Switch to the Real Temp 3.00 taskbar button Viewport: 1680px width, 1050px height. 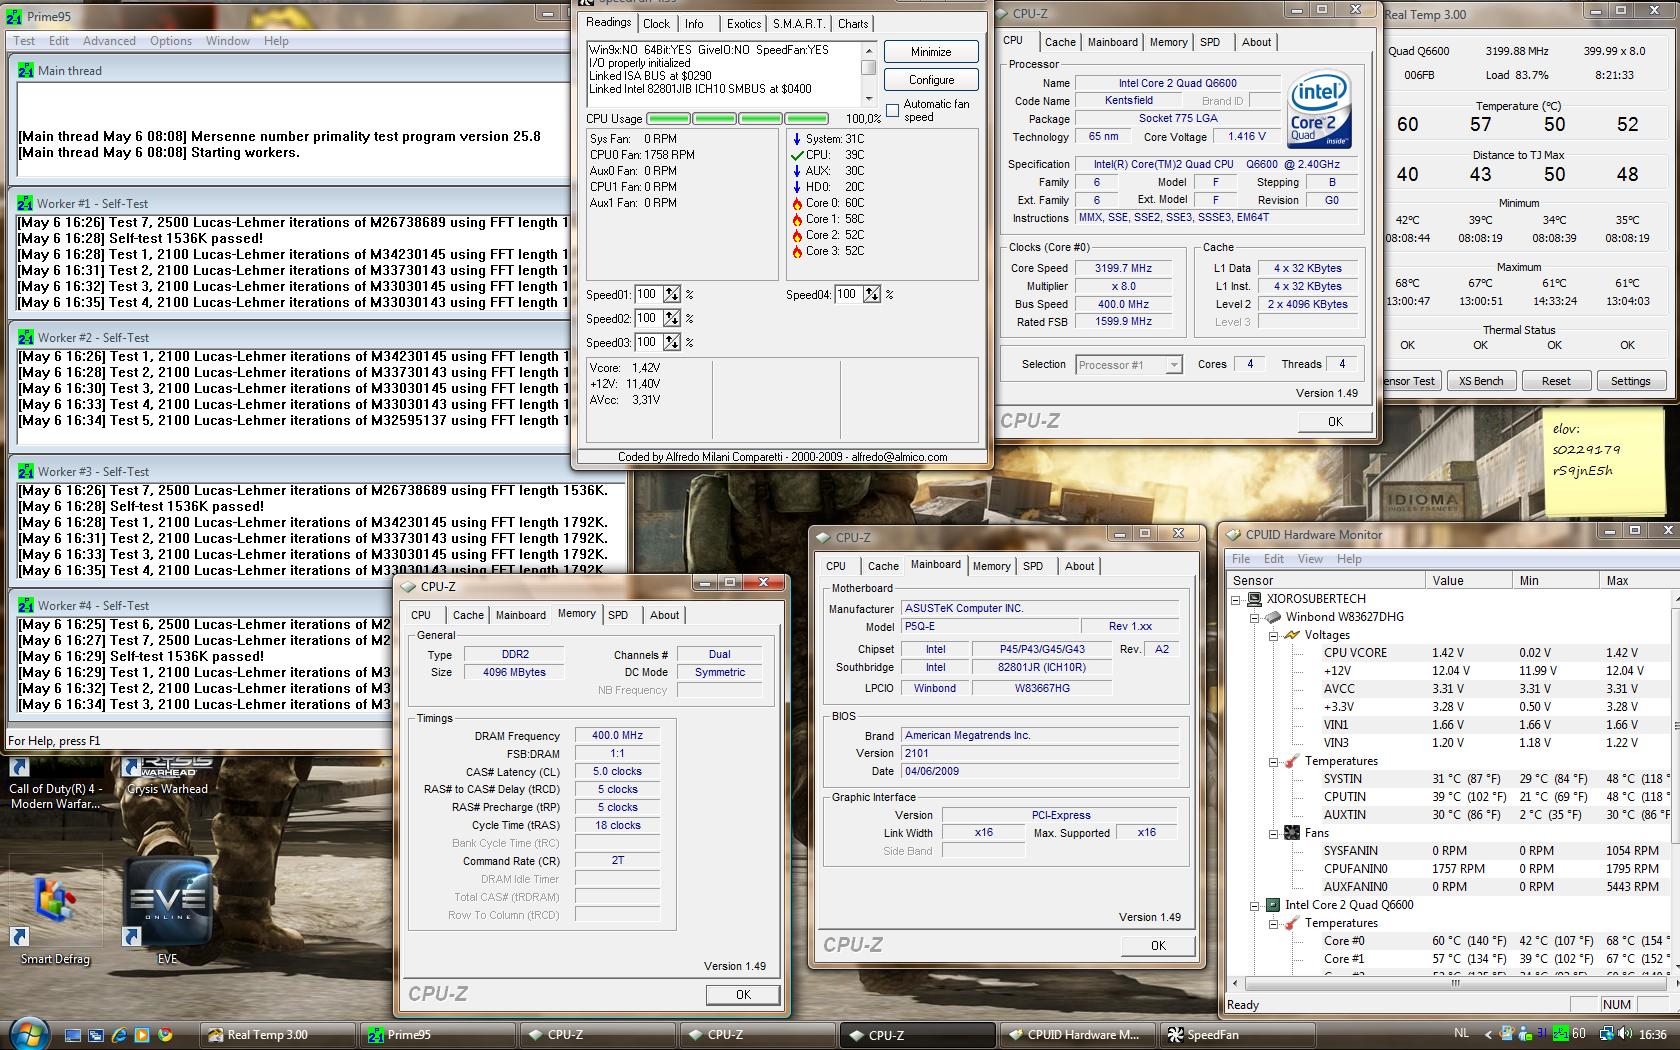[277, 1035]
